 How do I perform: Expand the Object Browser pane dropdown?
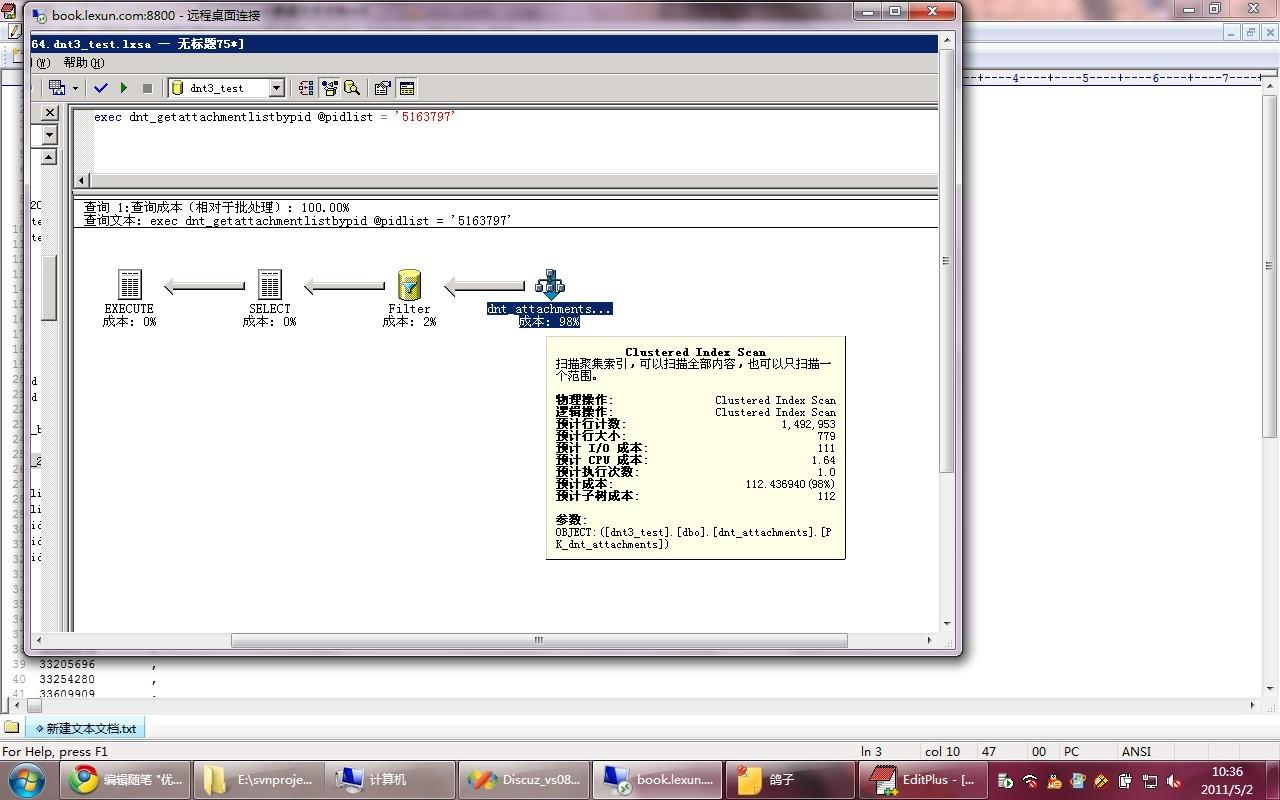(x=49, y=135)
